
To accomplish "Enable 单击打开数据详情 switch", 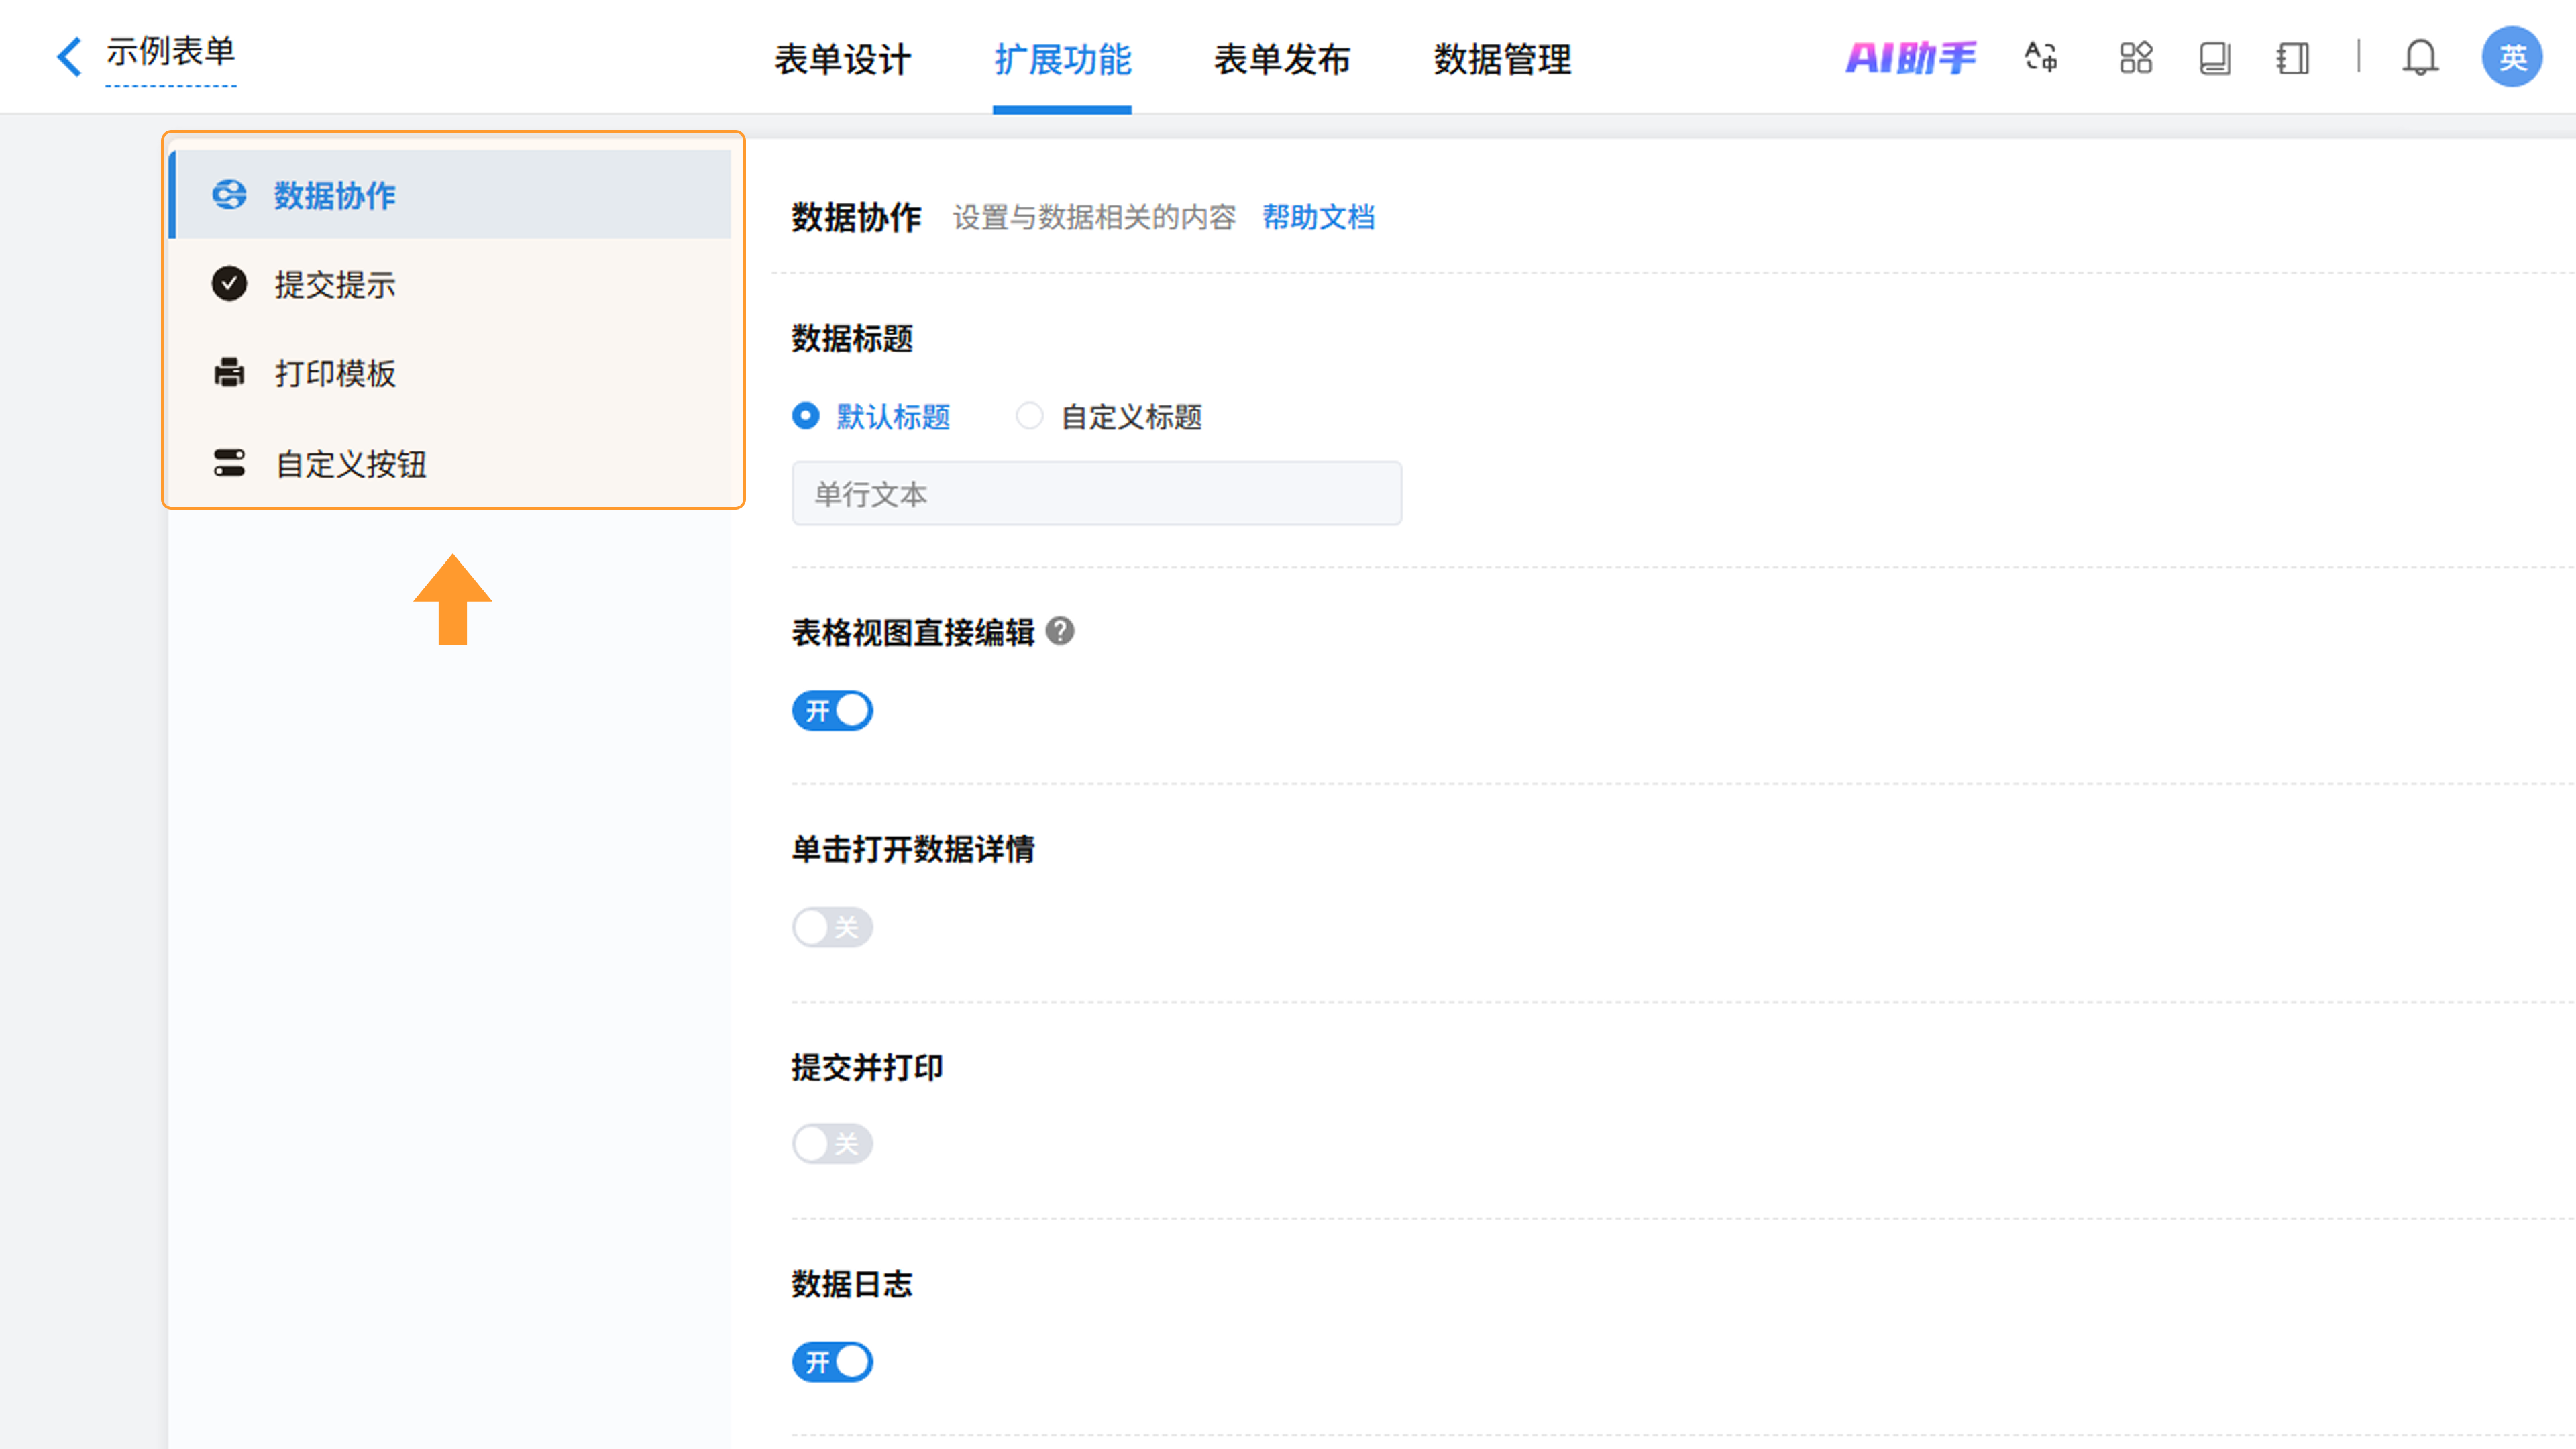I will point(832,927).
